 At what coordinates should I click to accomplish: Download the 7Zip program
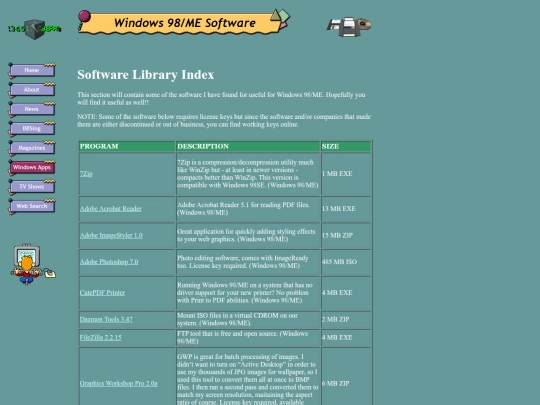point(86,174)
